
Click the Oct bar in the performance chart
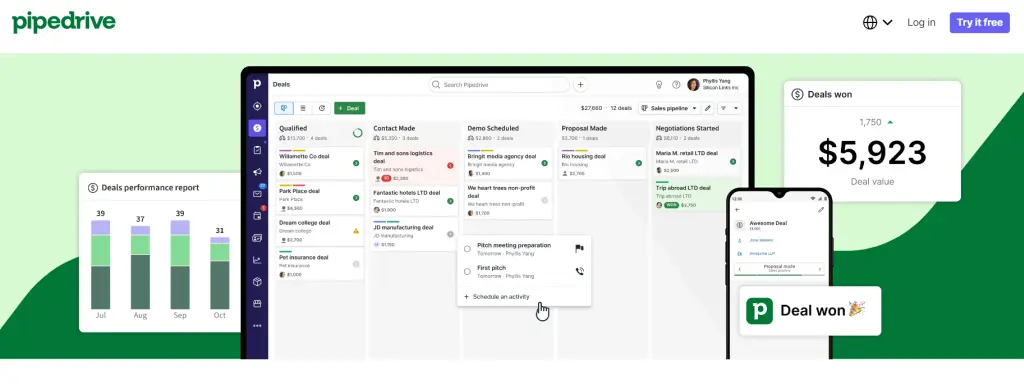219,273
